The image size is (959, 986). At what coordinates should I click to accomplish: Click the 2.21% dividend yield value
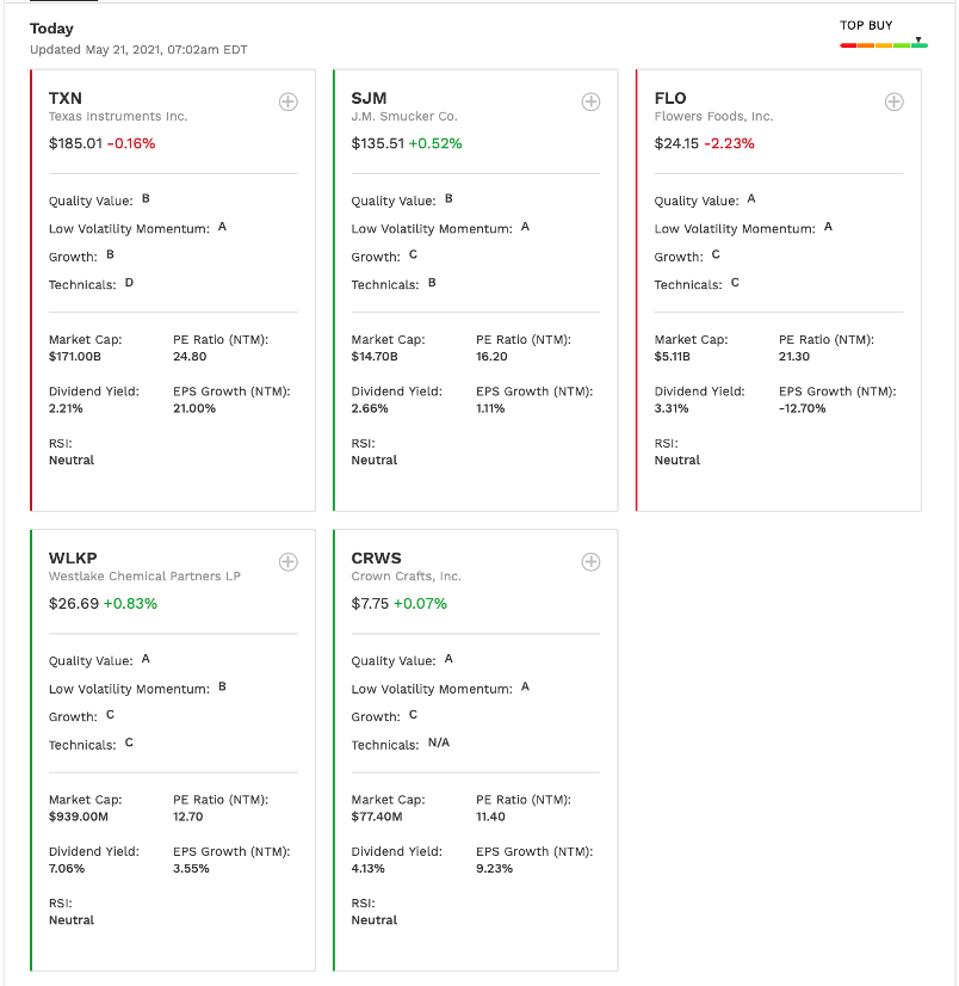point(66,409)
